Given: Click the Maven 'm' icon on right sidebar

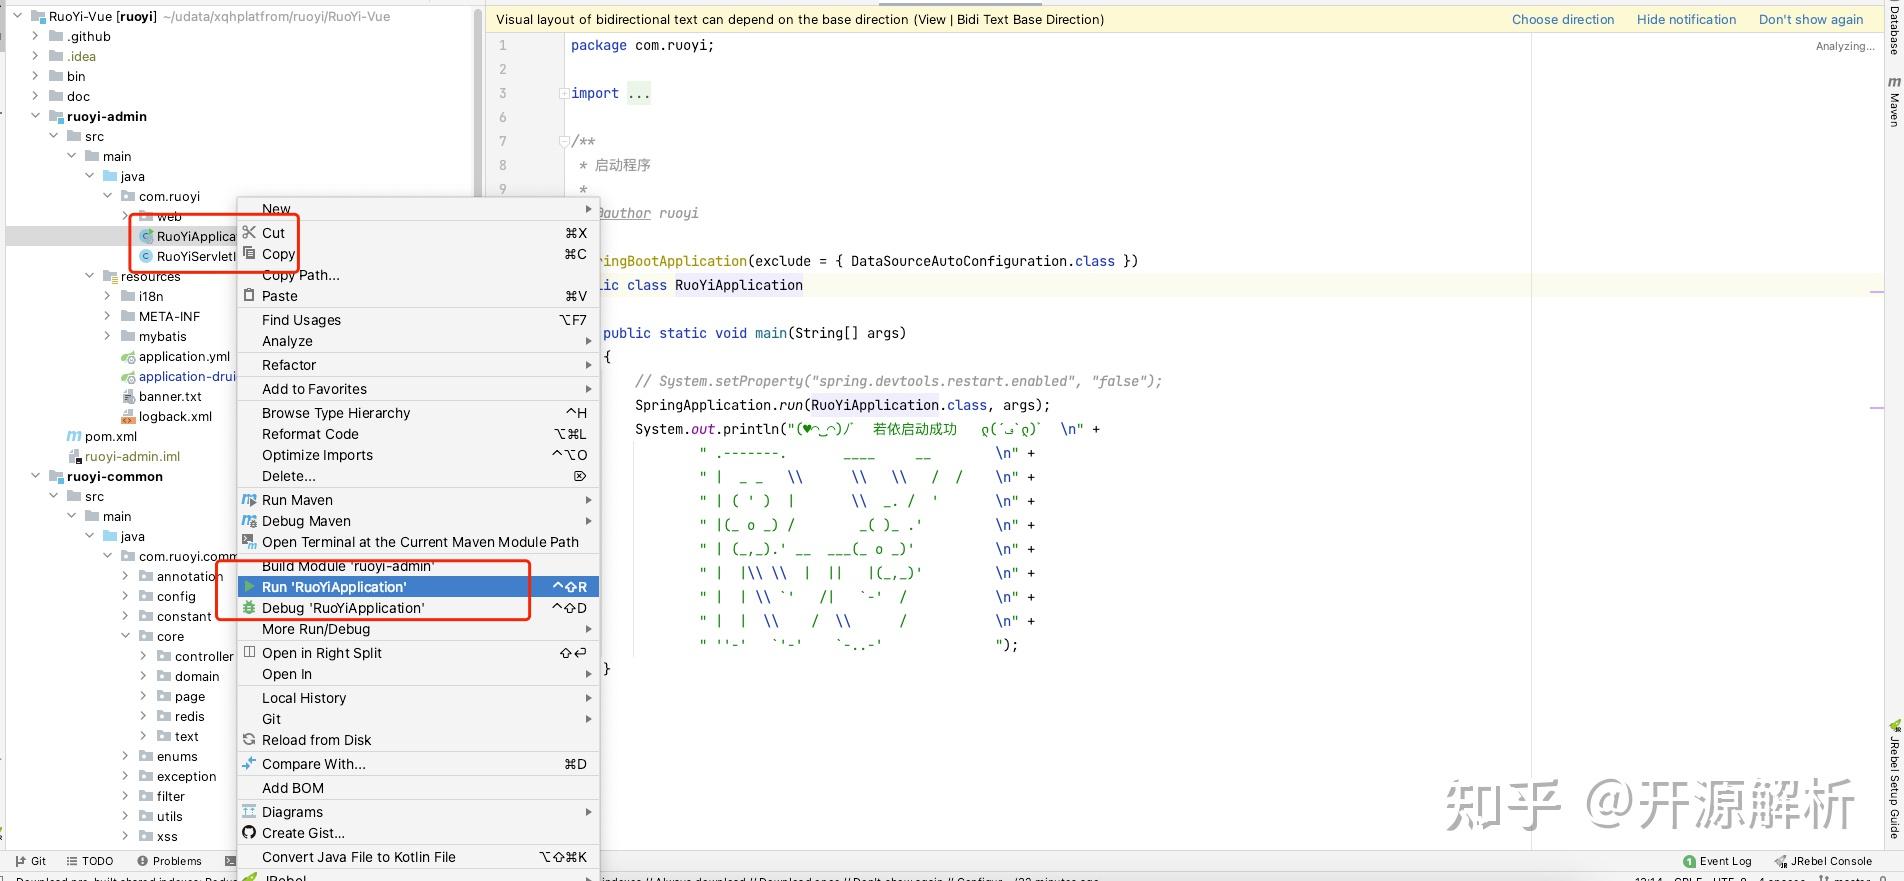Looking at the screenshot, I should coord(1894,82).
